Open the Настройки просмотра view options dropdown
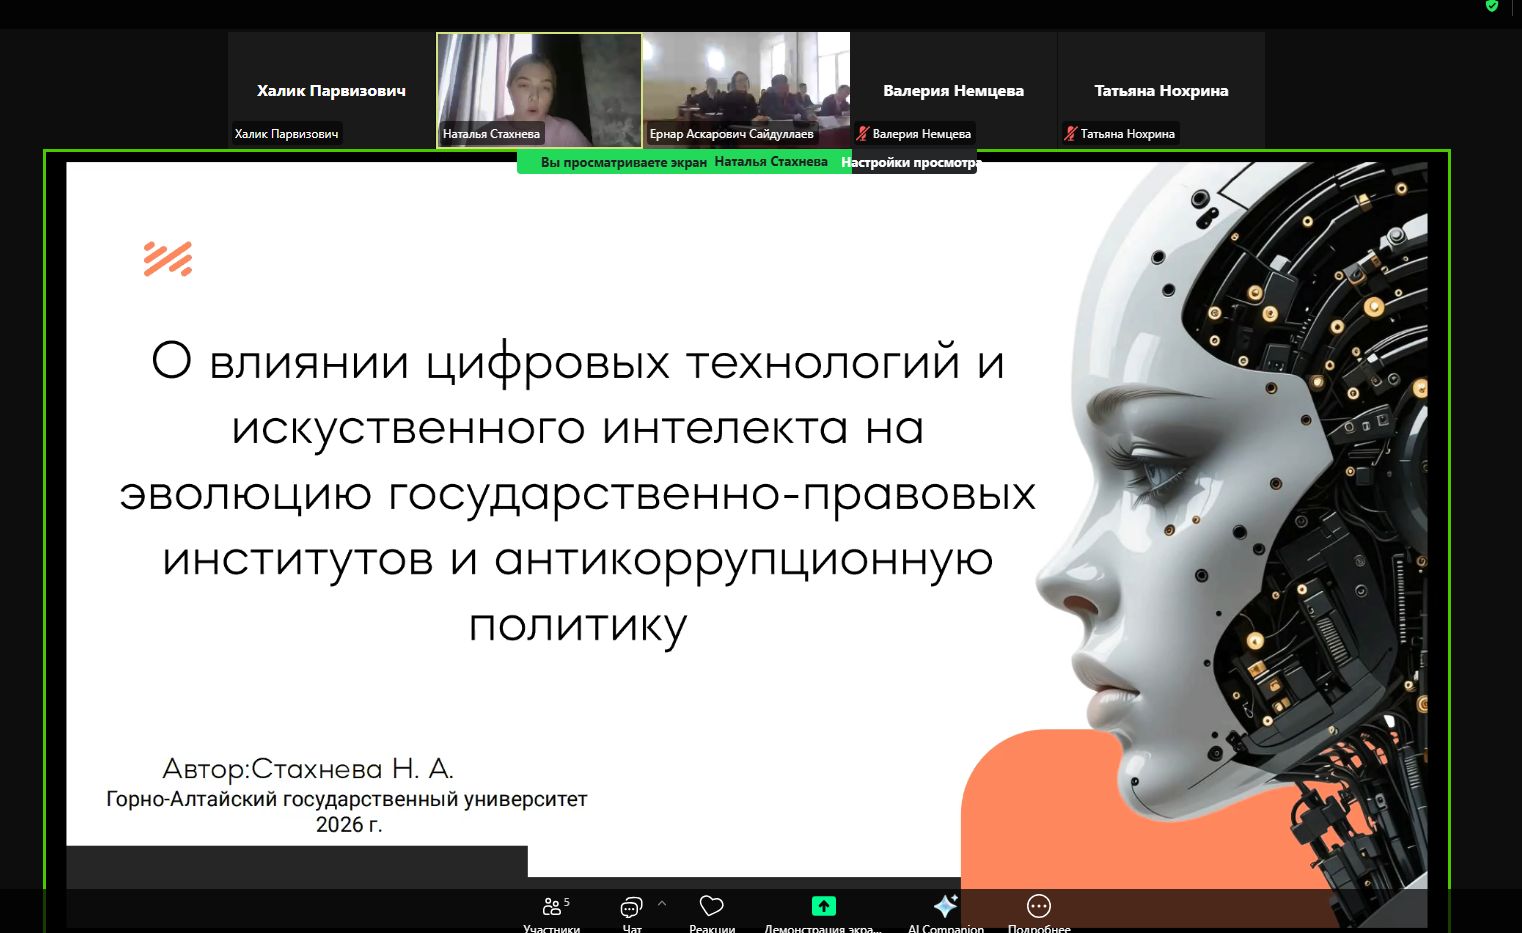The height and width of the screenshot is (933, 1522). coord(912,162)
